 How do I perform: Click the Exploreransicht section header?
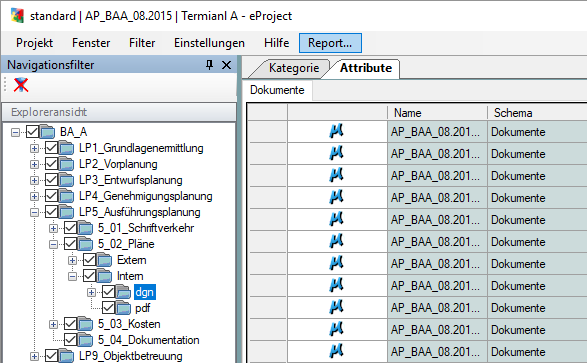click(x=119, y=112)
